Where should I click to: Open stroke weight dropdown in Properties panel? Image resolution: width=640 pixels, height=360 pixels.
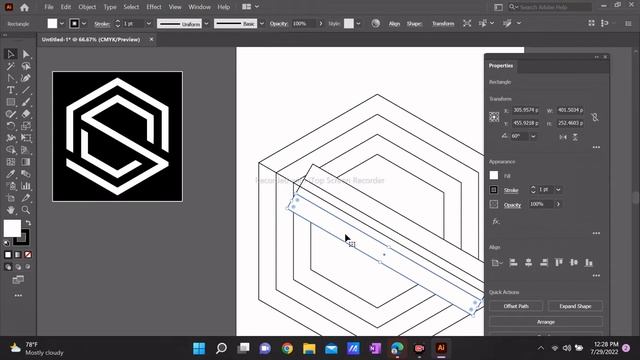click(558, 190)
